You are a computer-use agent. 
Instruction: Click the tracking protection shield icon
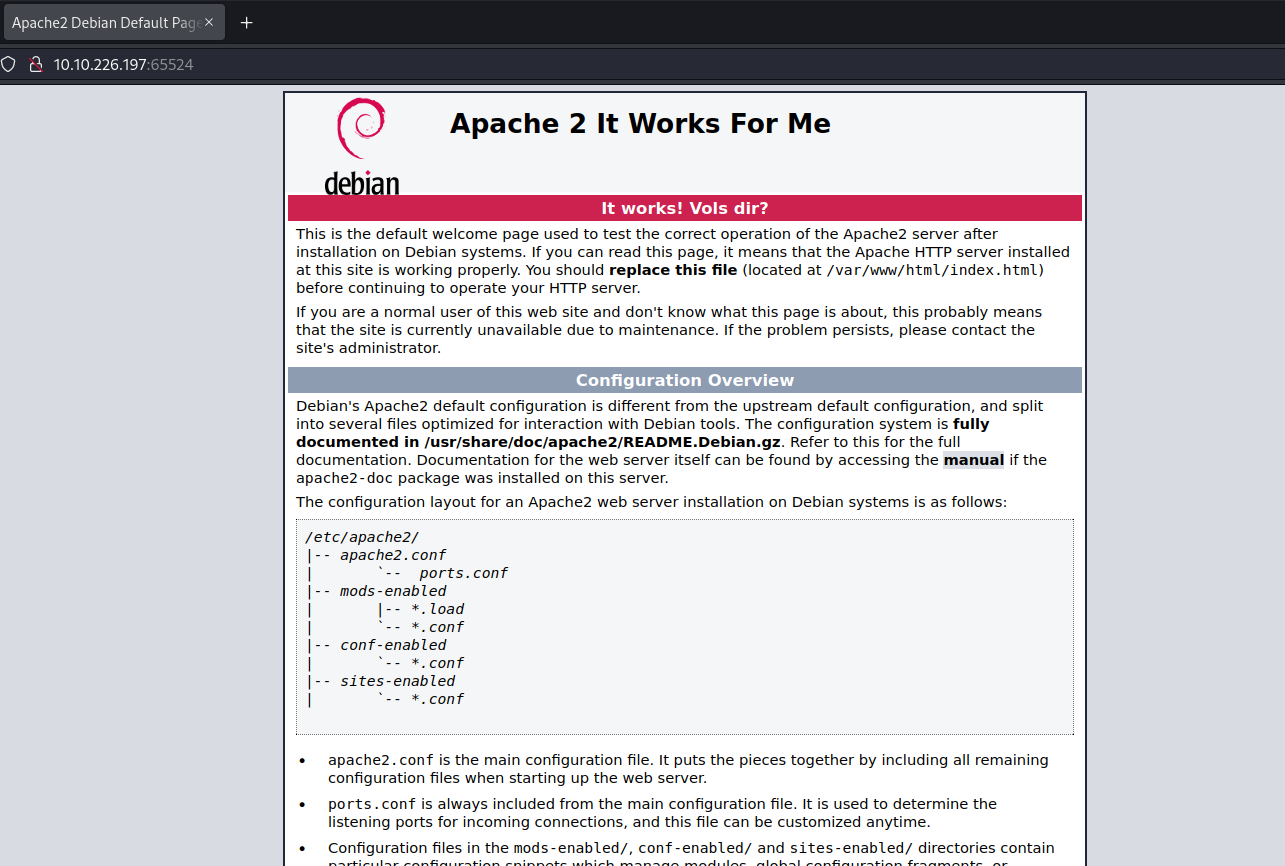[x=9, y=63]
